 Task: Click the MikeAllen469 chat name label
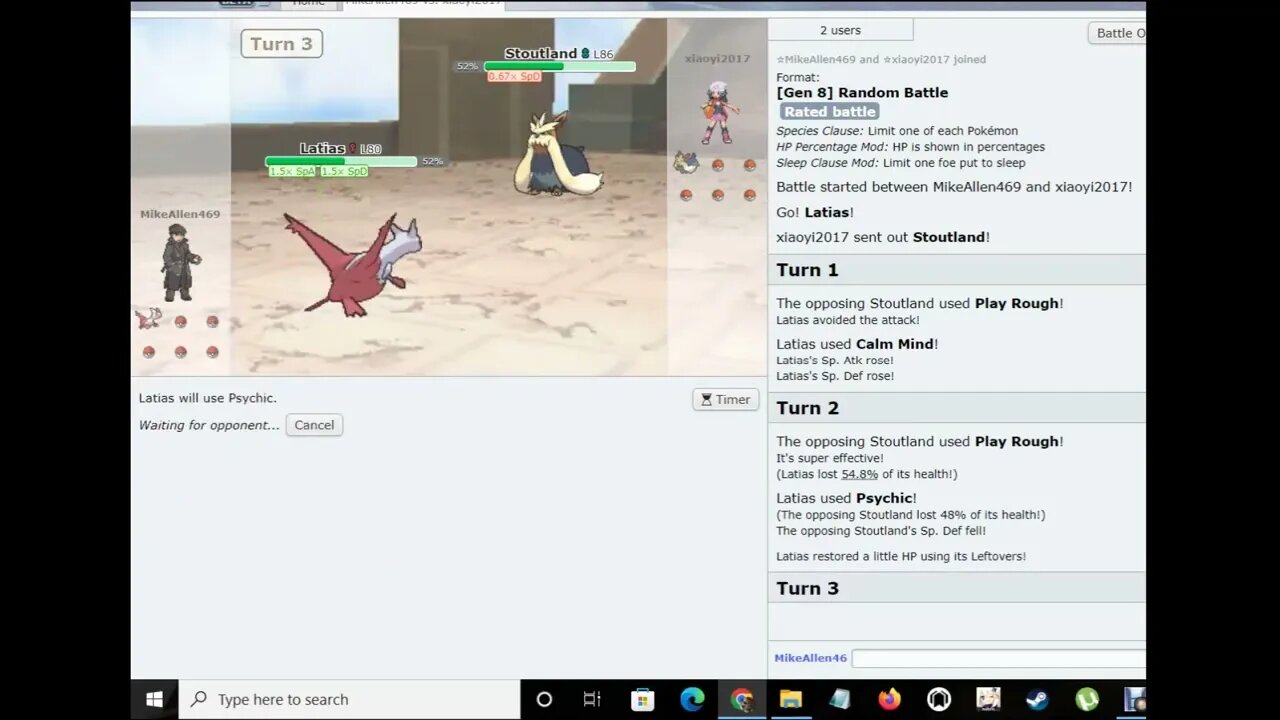point(810,658)
